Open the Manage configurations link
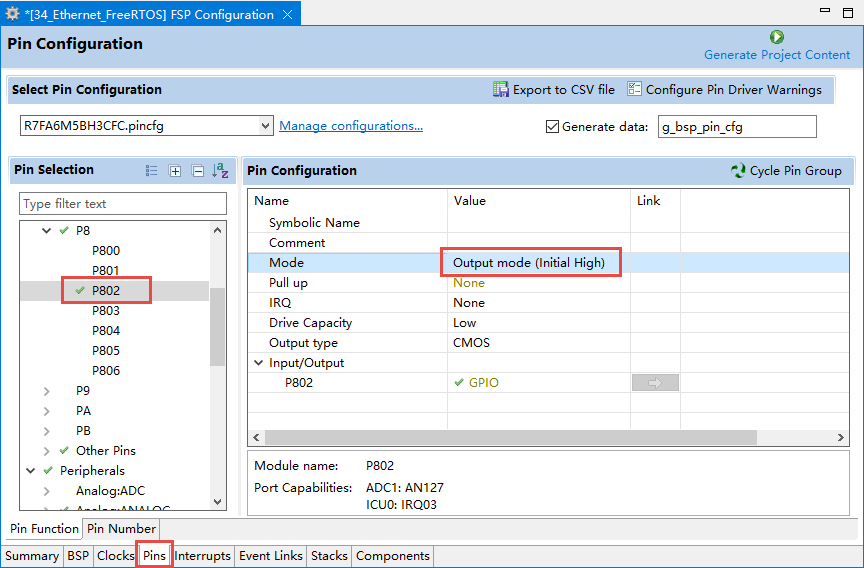 (x=351, y=126)
